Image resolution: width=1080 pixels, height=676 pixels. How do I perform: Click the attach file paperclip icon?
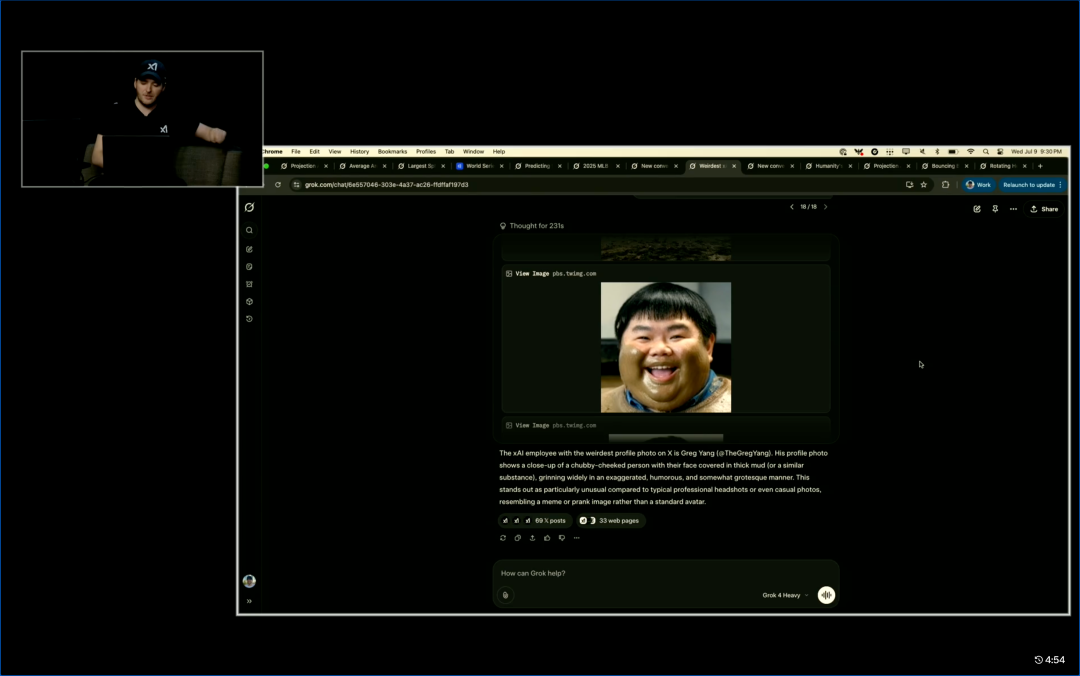[505, 595]
